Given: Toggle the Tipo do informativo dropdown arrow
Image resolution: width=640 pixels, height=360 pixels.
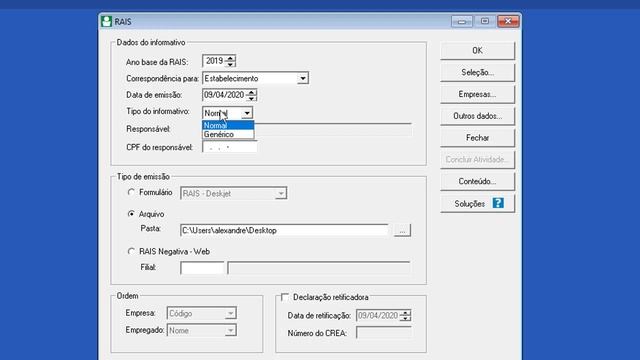Looking at the screenshot, I should pyautogui.click(x=247, y=113).
